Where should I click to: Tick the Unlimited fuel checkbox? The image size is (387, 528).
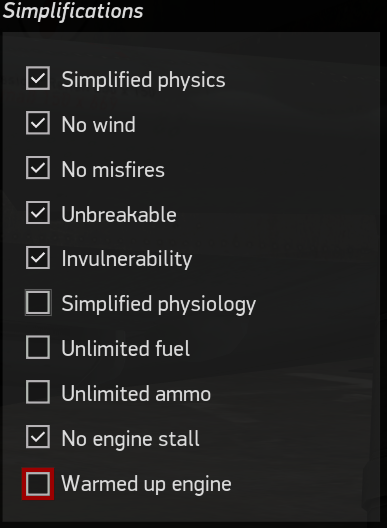click(38, 347)
